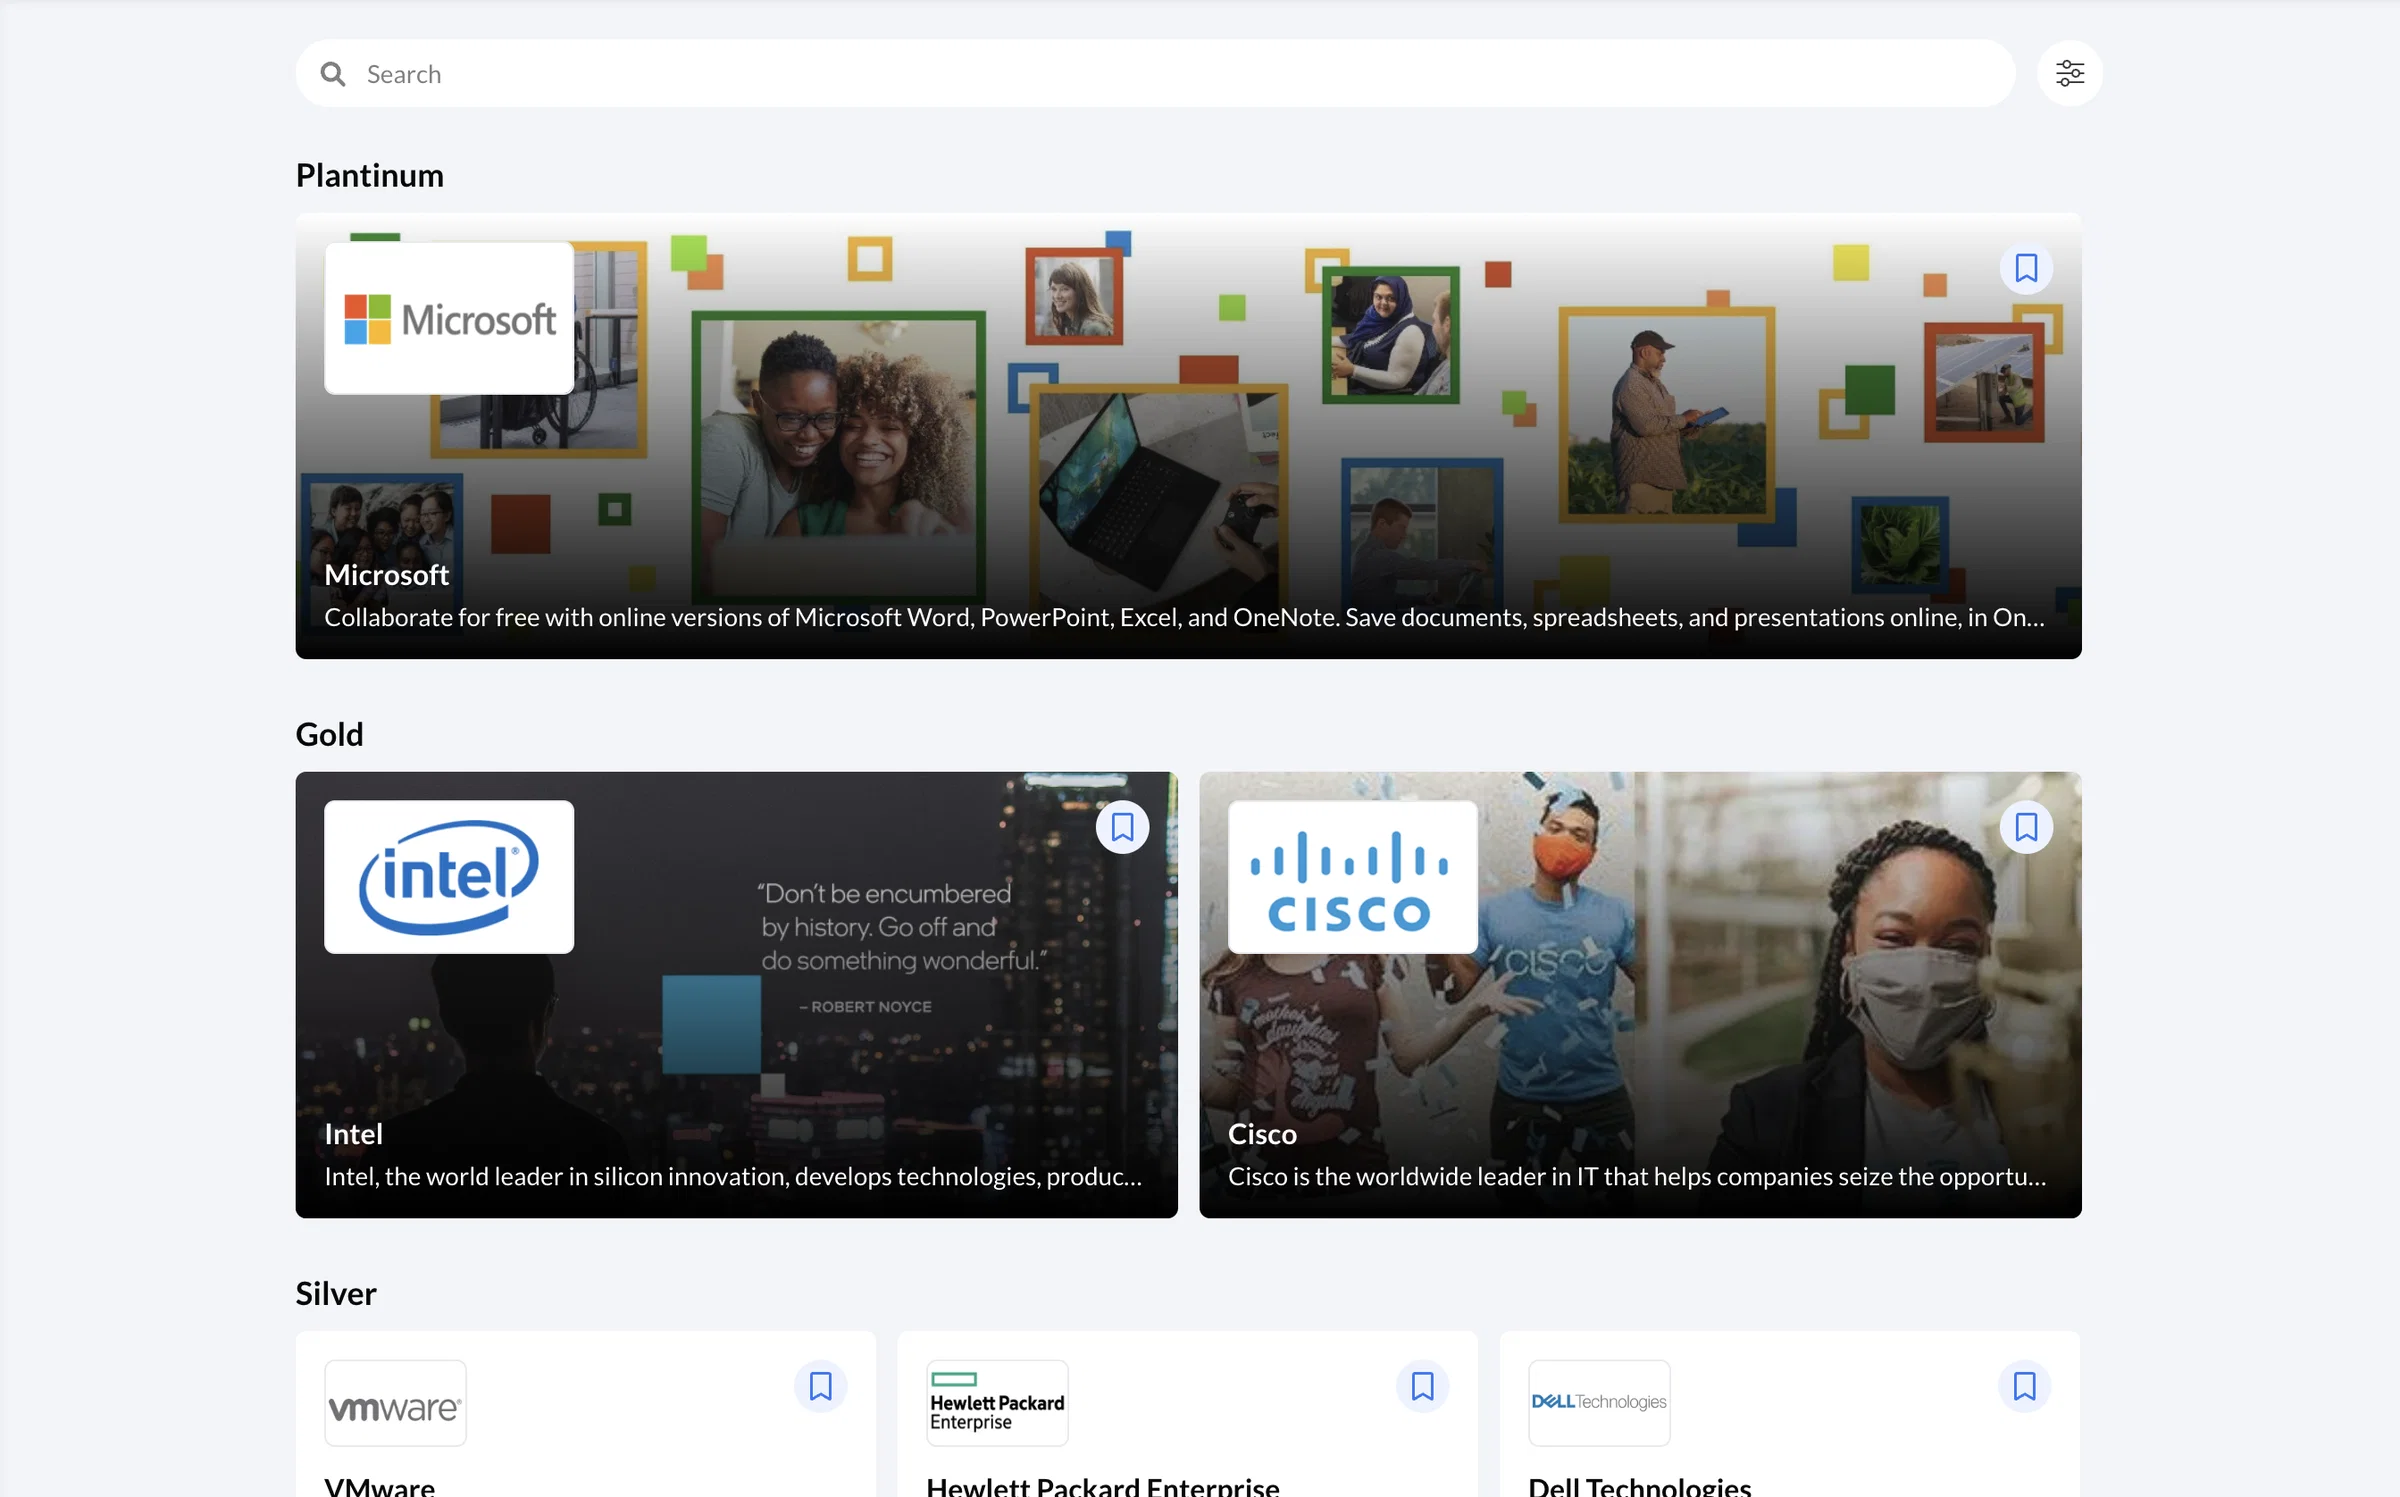
Task: Bookmark the VMware sponsor
Action: click(x=820, y=1386)
